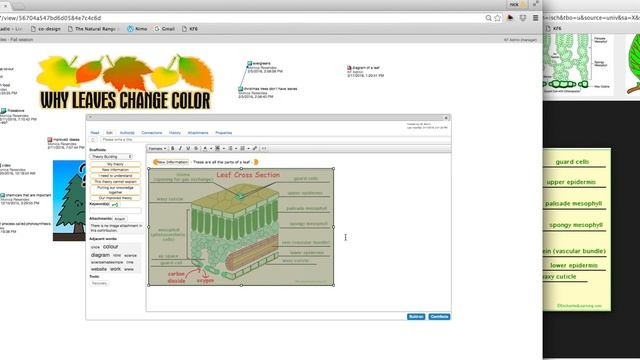This screenshot has height=360, width=640.
Task: Open the 'chemicals that are important' note icon
Action: pyautogui.click(x=2, y=196)
